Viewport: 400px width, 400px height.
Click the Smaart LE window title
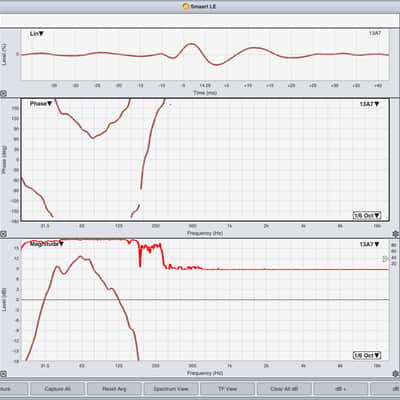[199, 6]
